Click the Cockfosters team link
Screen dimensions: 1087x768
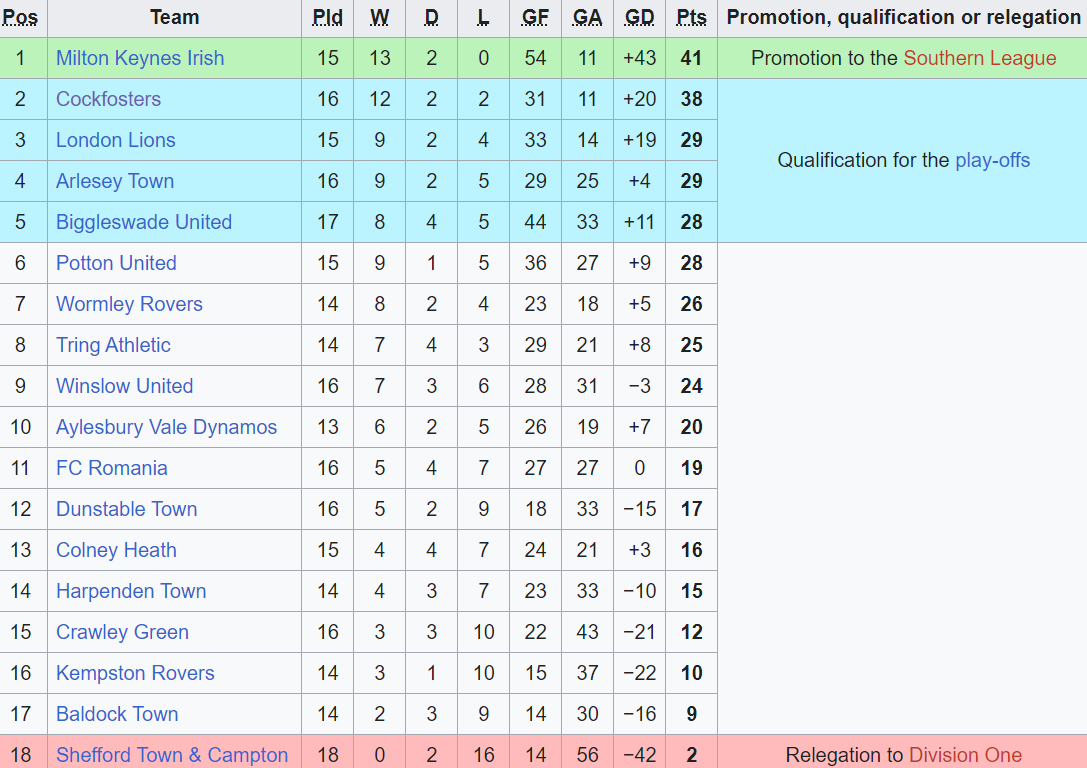click(x=108, y=99)
